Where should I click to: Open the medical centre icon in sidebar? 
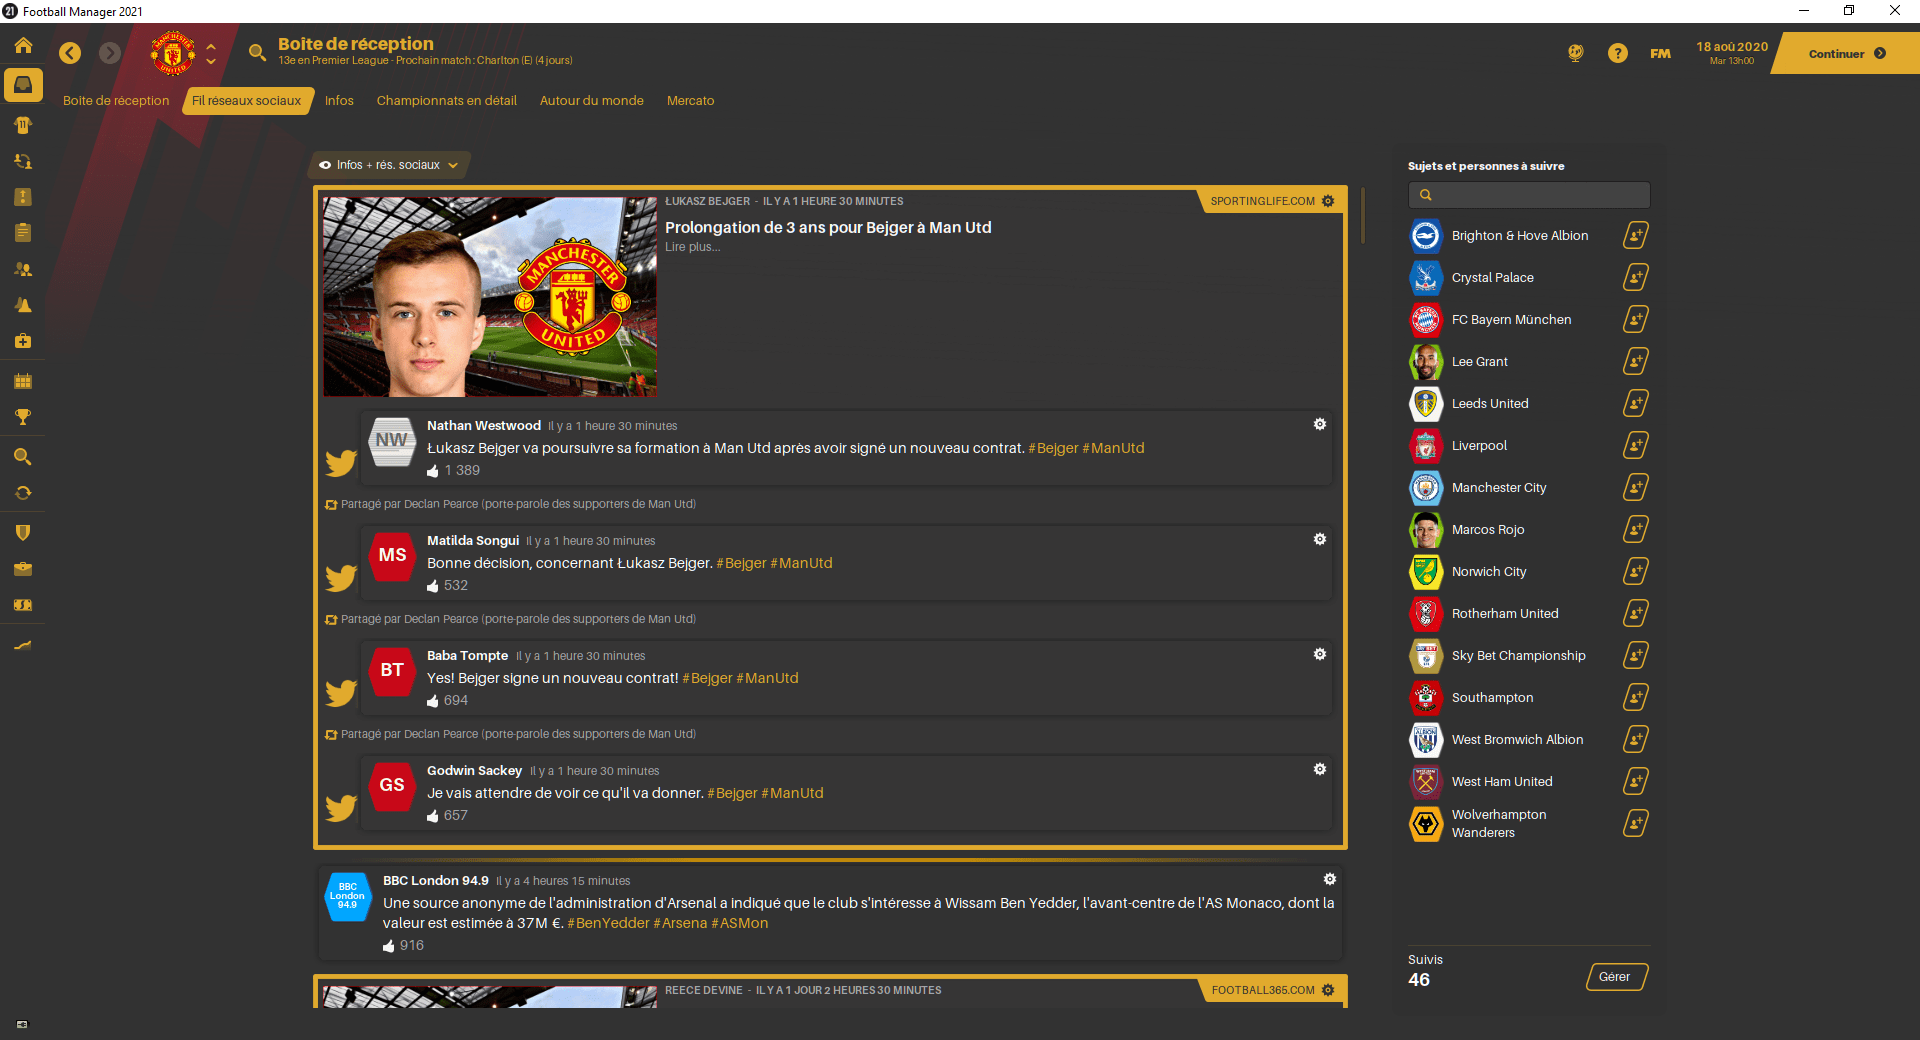pos(23,341)
